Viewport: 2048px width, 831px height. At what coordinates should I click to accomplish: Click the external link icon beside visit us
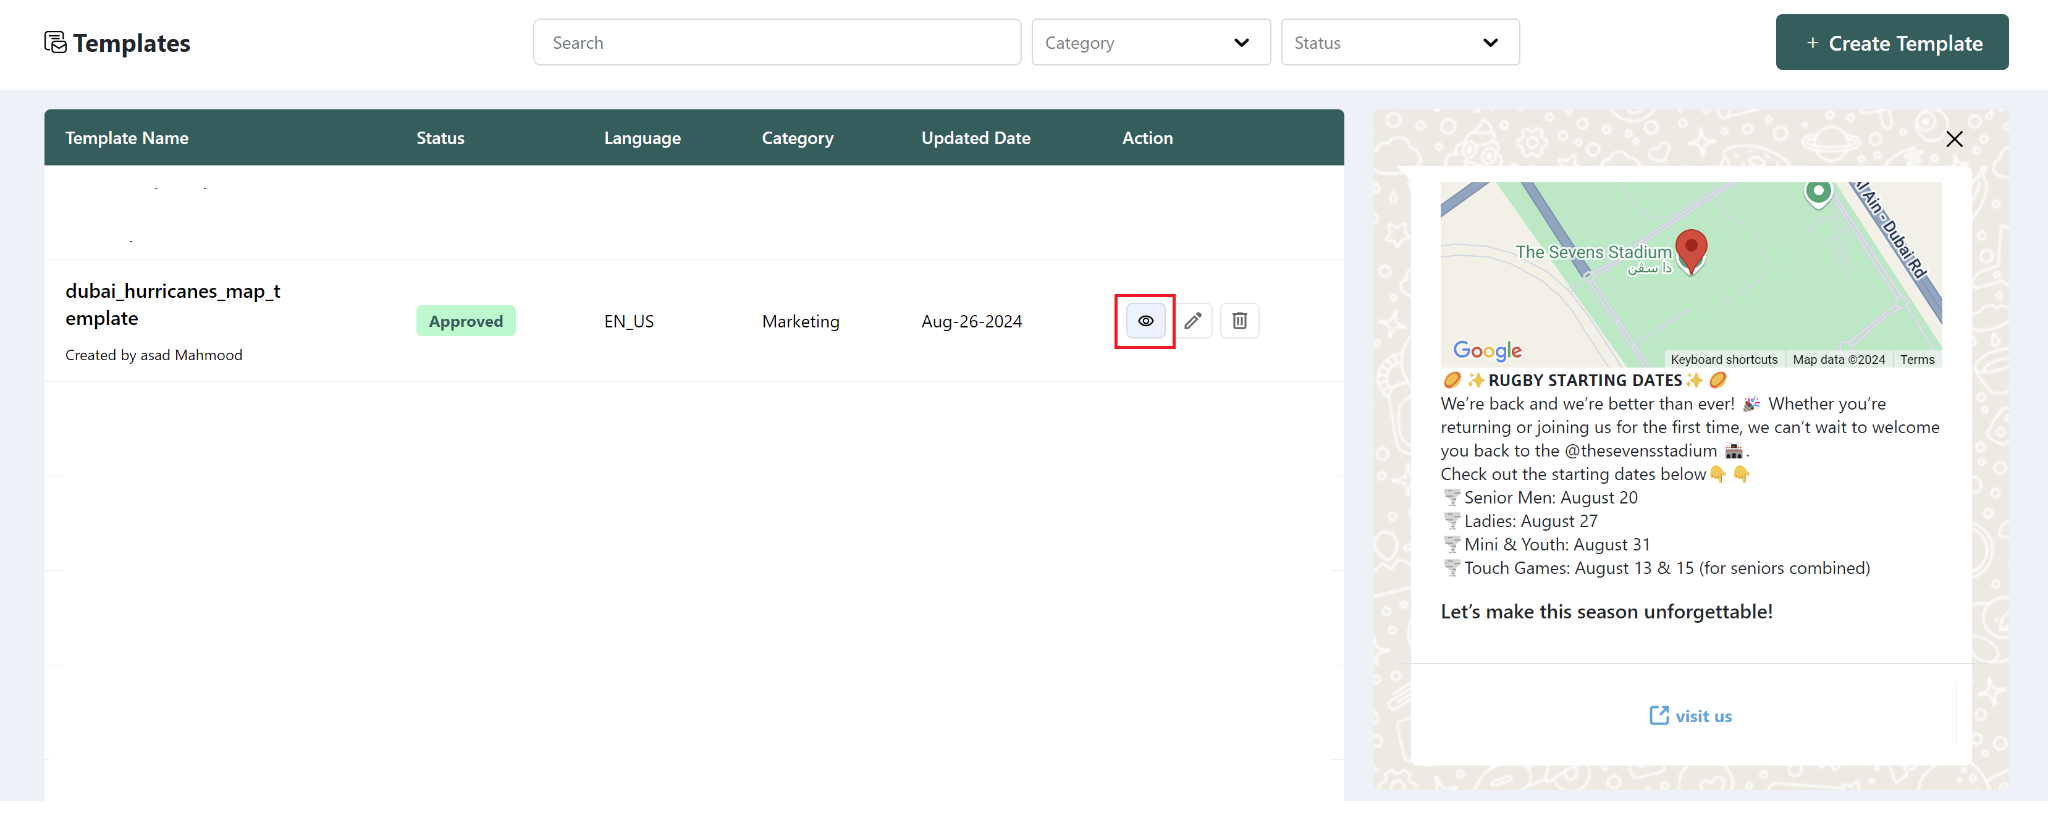click(x=1659, y=715)
